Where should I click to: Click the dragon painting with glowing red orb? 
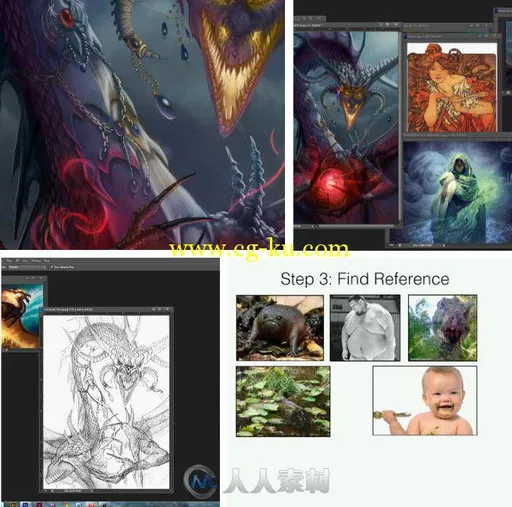[x=346, y=128]
